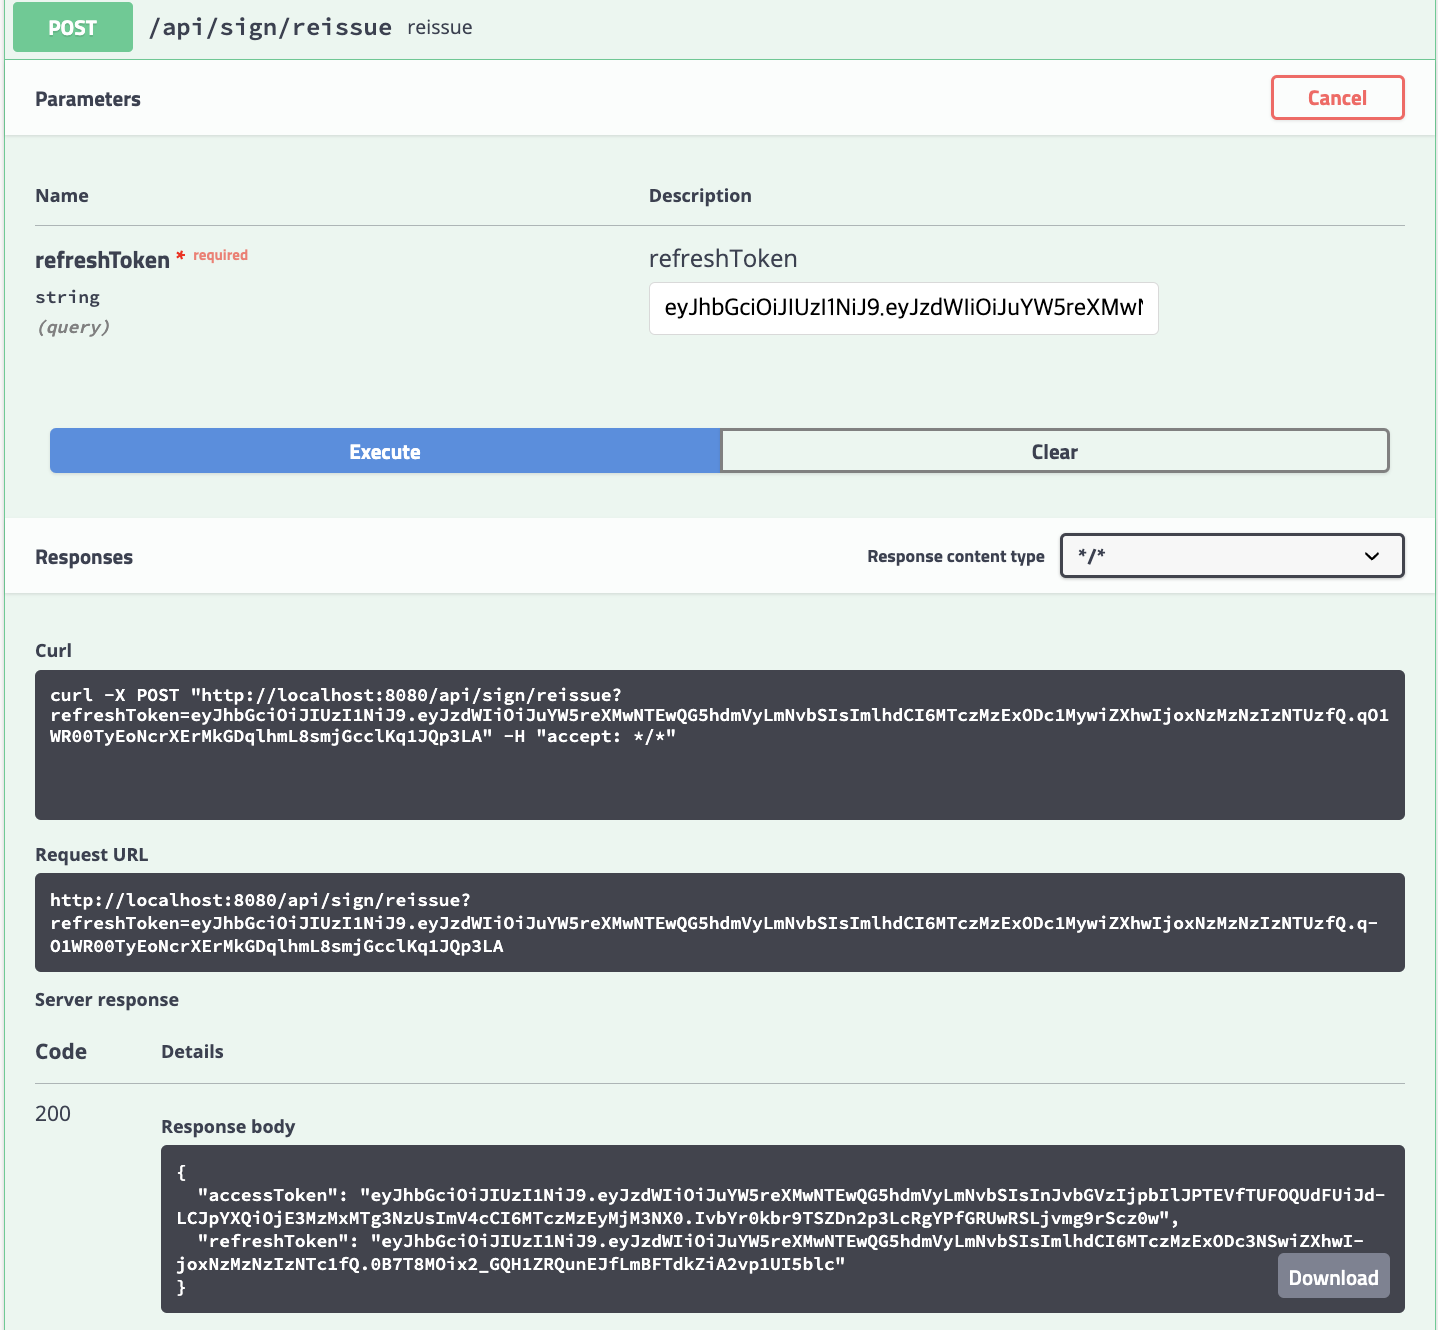
Task: Click the Clear button
Action: pos(1055,451)
